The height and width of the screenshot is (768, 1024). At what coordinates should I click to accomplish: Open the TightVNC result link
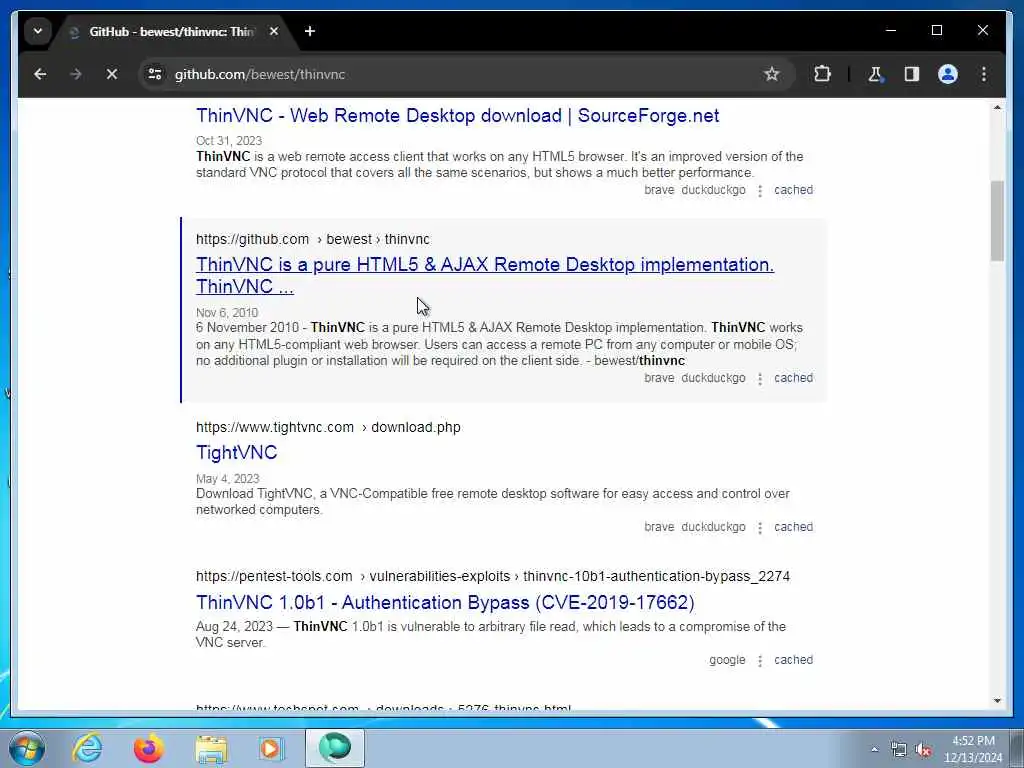(x=236, y=453)
